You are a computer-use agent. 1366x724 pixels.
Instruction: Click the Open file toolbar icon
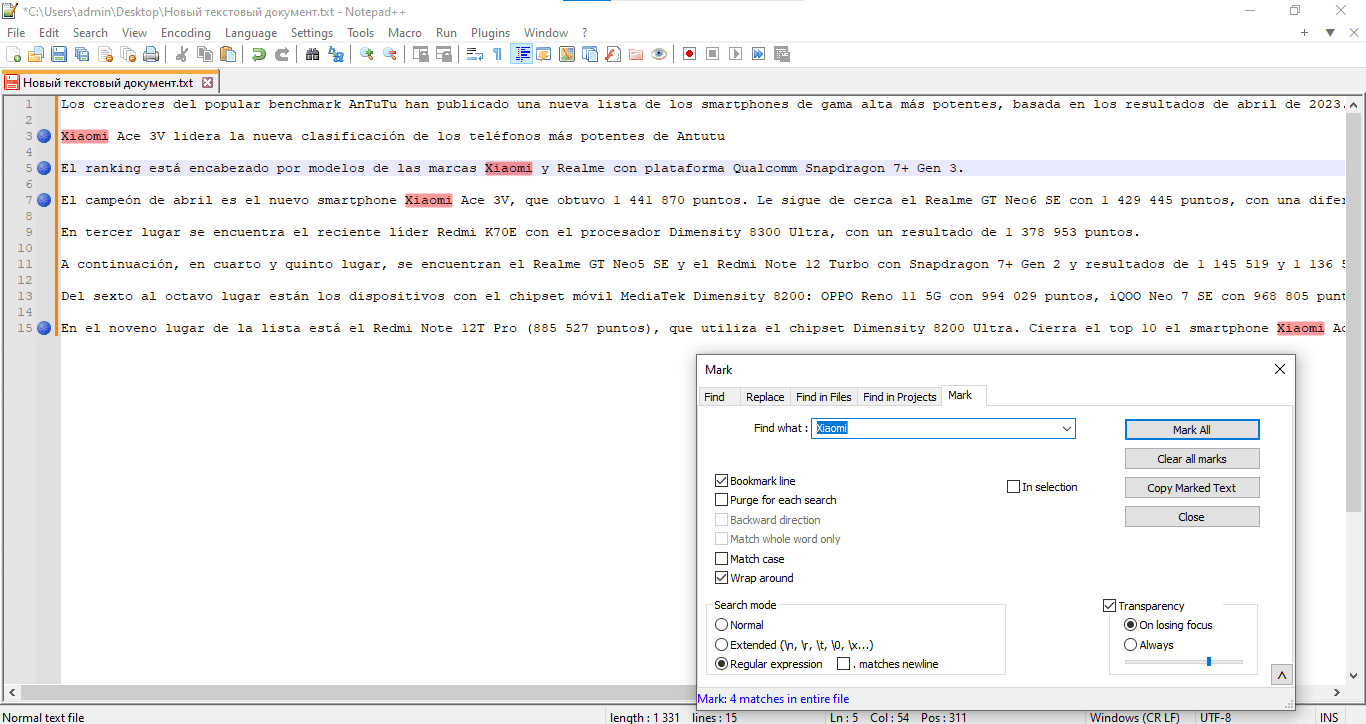pos(36,54)
